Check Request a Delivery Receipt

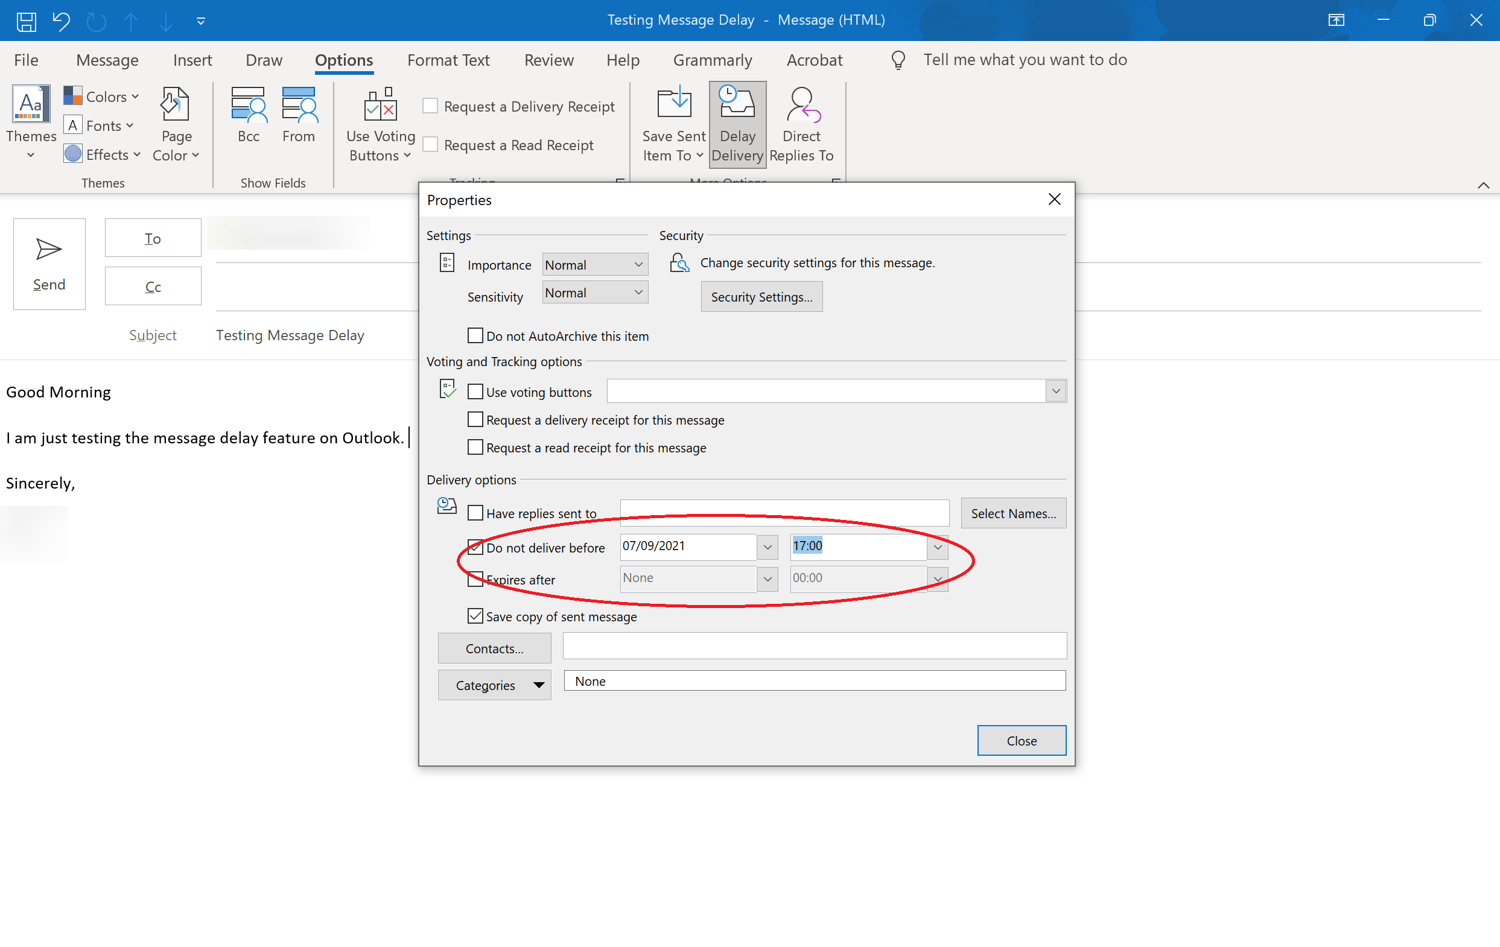pyautogui.click(x=430, y=105)
